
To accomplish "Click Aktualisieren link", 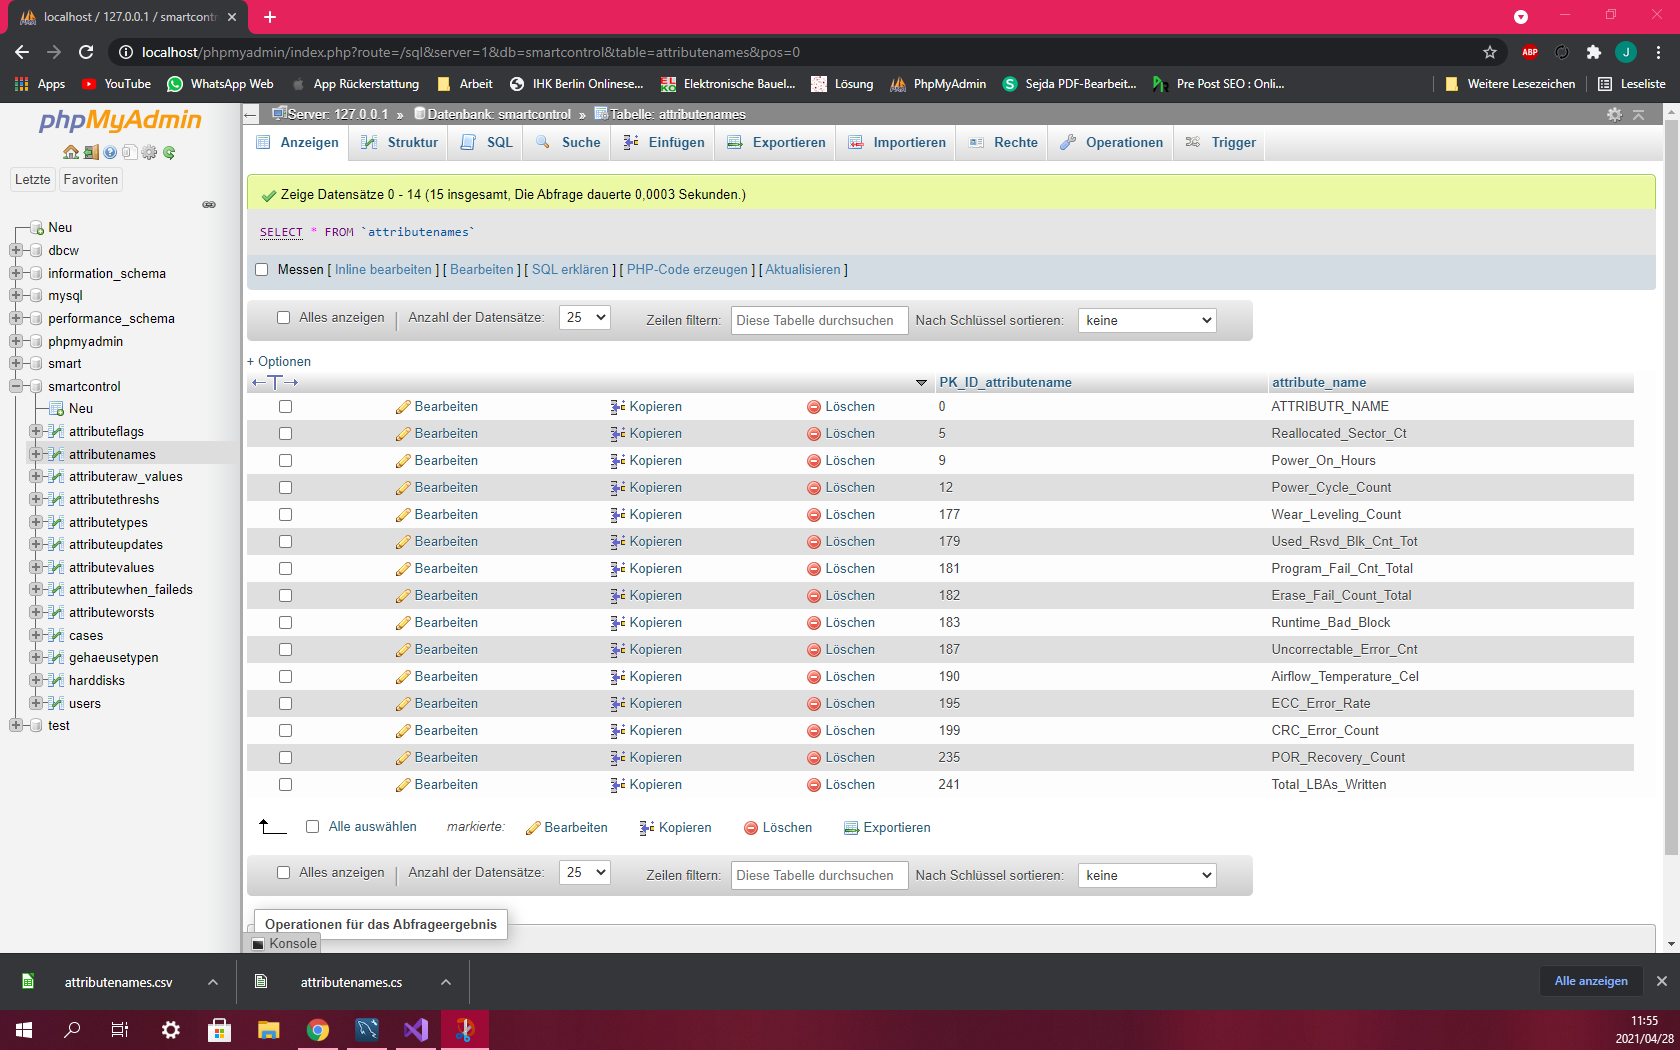I will pyautogui.click(x=803, y=270).
